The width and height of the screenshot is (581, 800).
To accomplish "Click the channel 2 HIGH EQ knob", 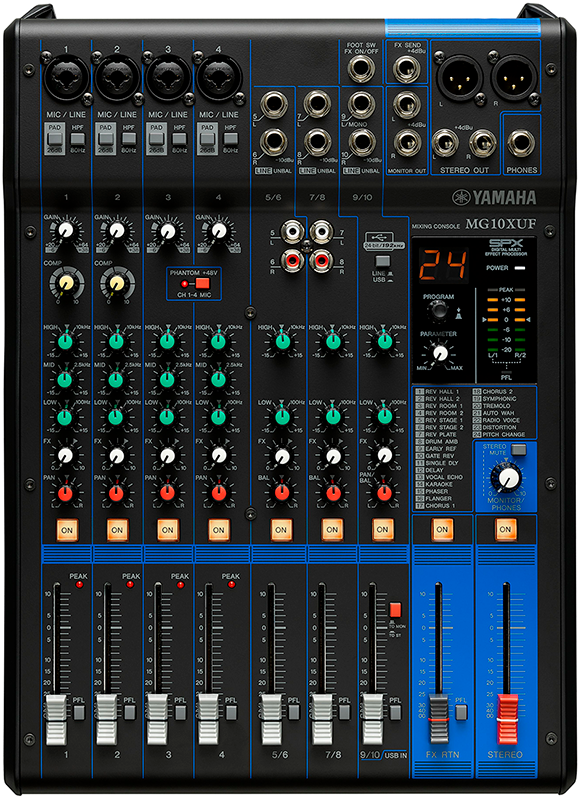I will [116, 341].
